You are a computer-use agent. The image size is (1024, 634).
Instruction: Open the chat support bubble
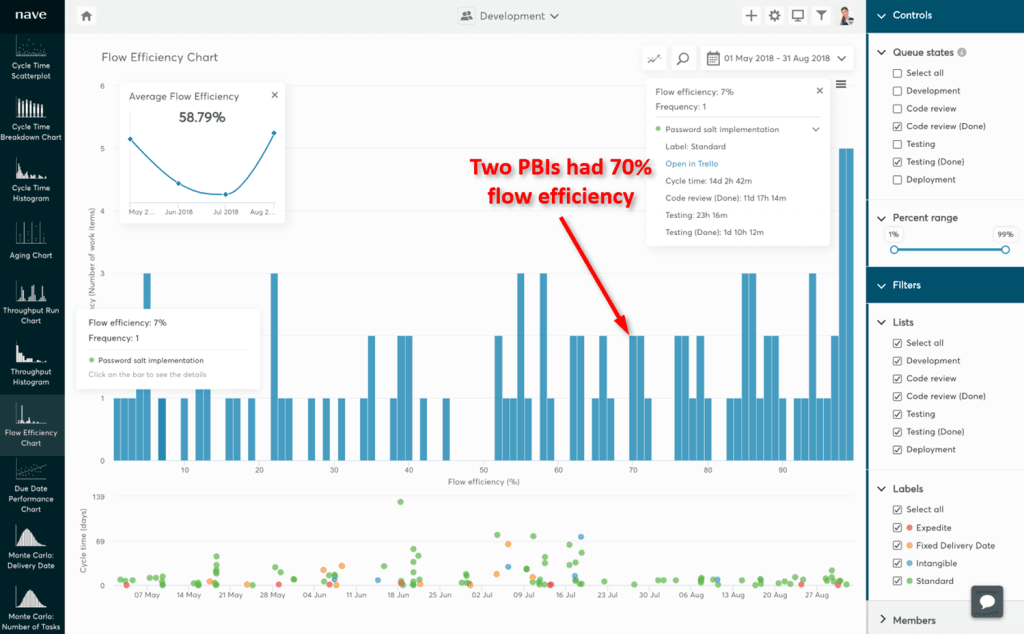pos(986,602)
